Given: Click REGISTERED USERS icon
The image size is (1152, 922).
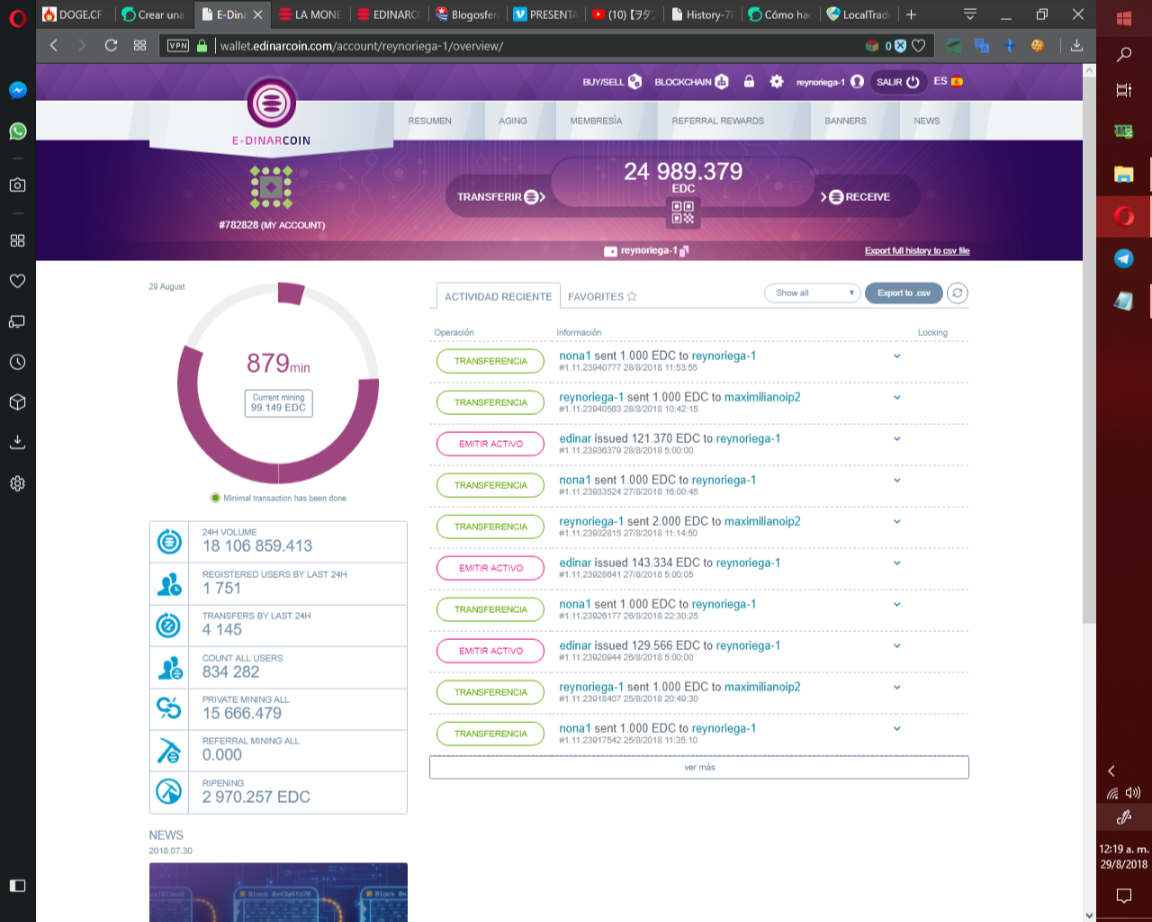Looking at the screenshot, I should click(x=169, y=584).
